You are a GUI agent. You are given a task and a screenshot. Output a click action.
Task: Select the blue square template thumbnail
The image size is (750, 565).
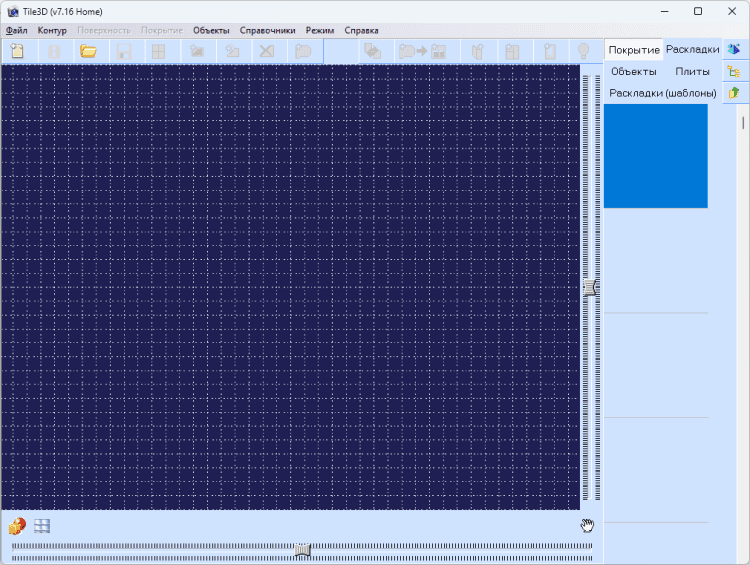(x=656, y=156)
